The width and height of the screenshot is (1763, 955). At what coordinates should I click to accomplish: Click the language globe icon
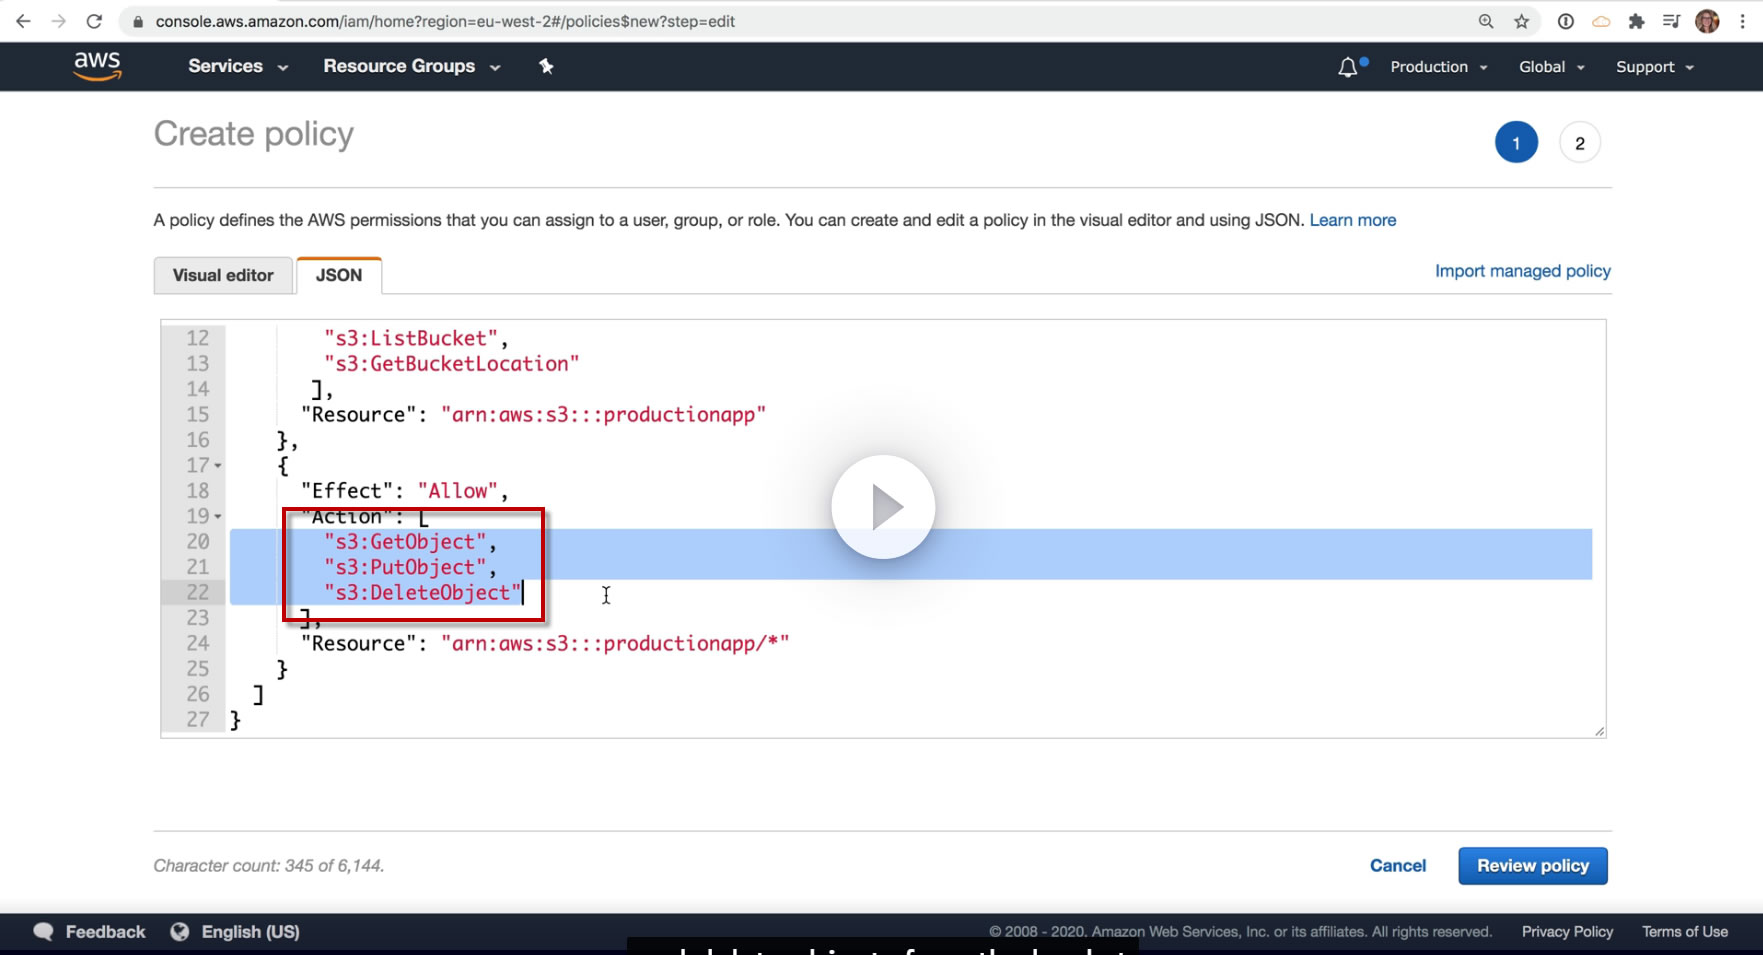point(180,931)
